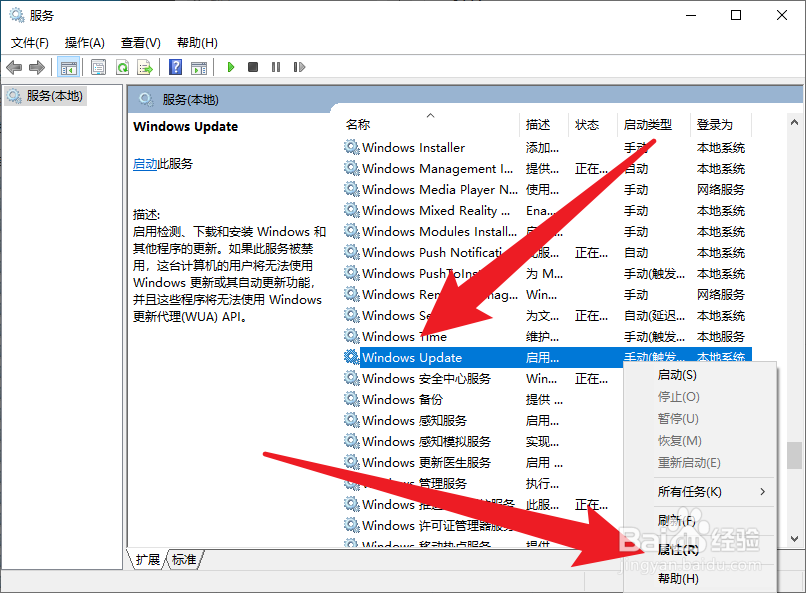The width and height of the screenshot is (806, 593).
Task: Click the Restart Service toolbar icon
Action: tap(299, 67)
